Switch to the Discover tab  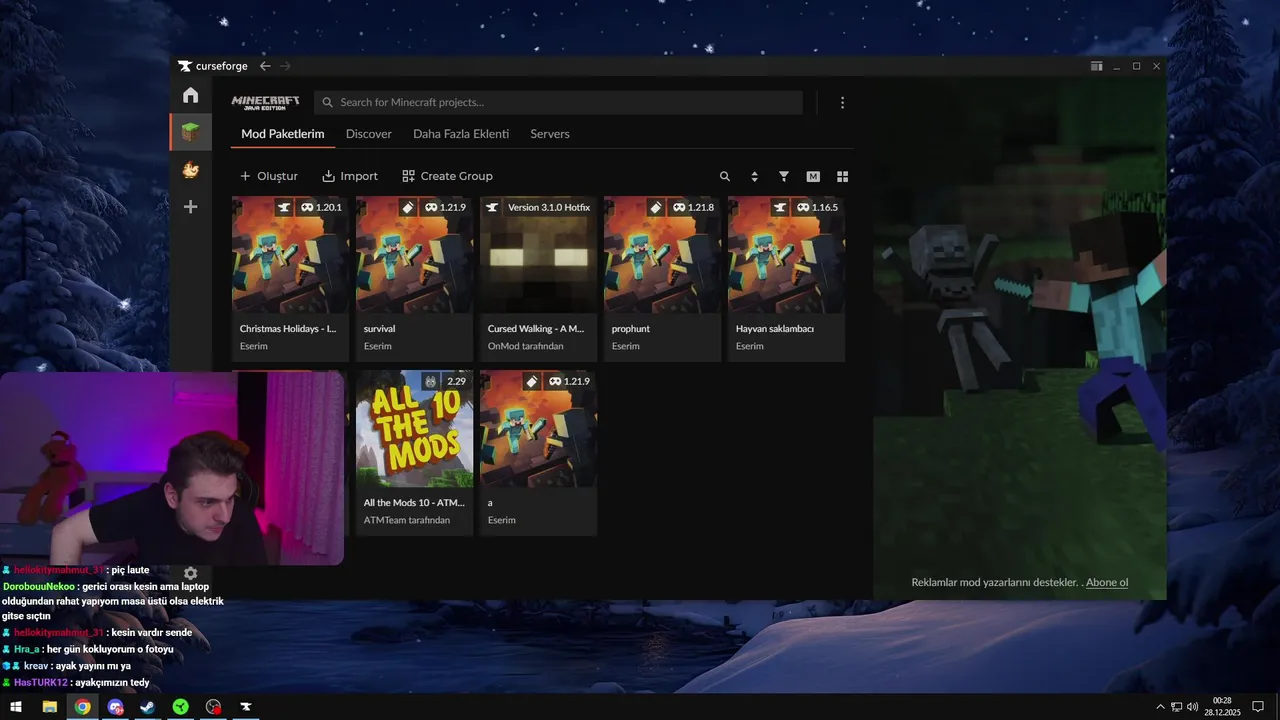click(369, 134)
